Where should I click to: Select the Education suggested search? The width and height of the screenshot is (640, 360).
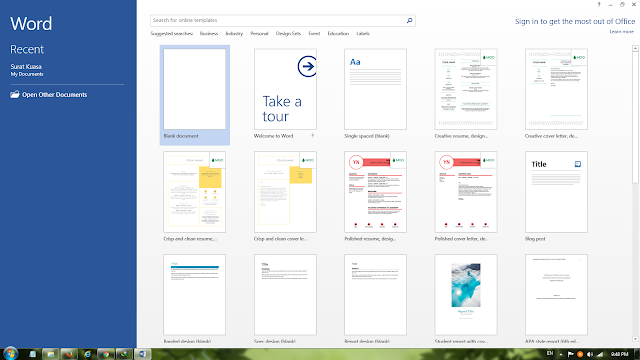click(338, 33)
